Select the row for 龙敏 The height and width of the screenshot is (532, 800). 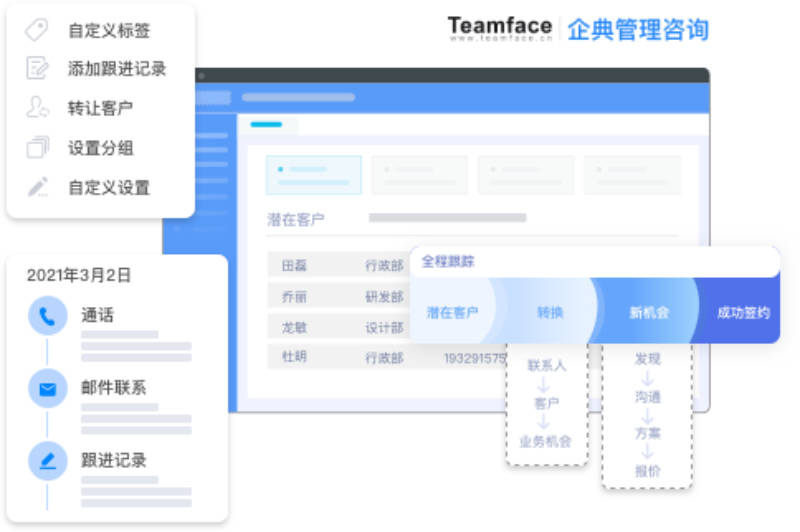339,327
